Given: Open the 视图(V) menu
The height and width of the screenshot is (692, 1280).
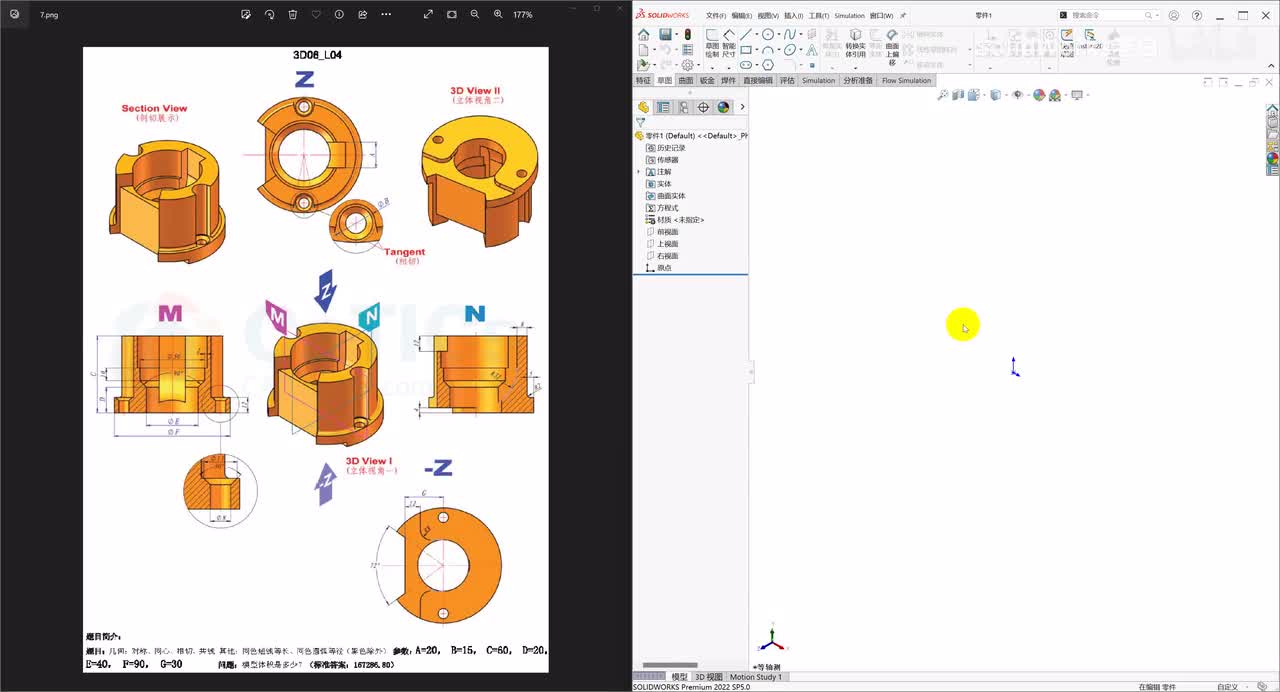Looking at the screenshot, I should coord(768,16).
